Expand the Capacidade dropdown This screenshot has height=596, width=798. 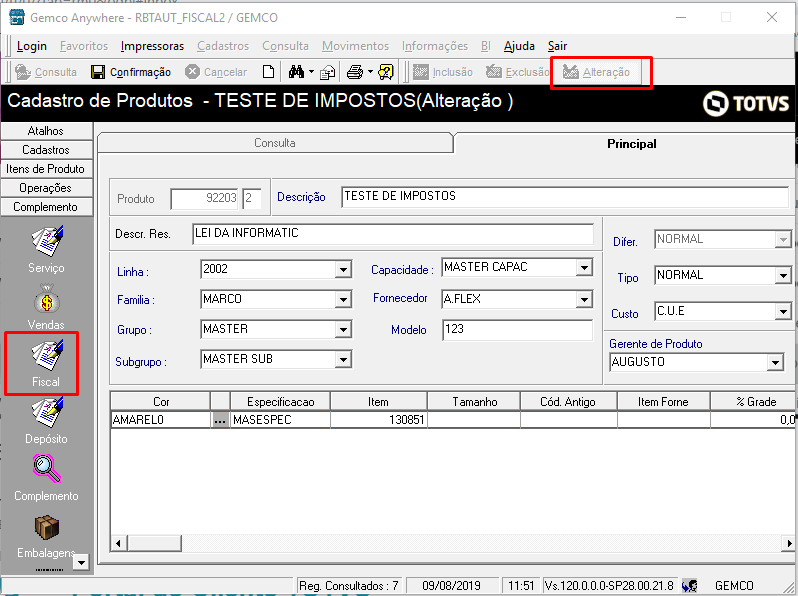(584, 267)
